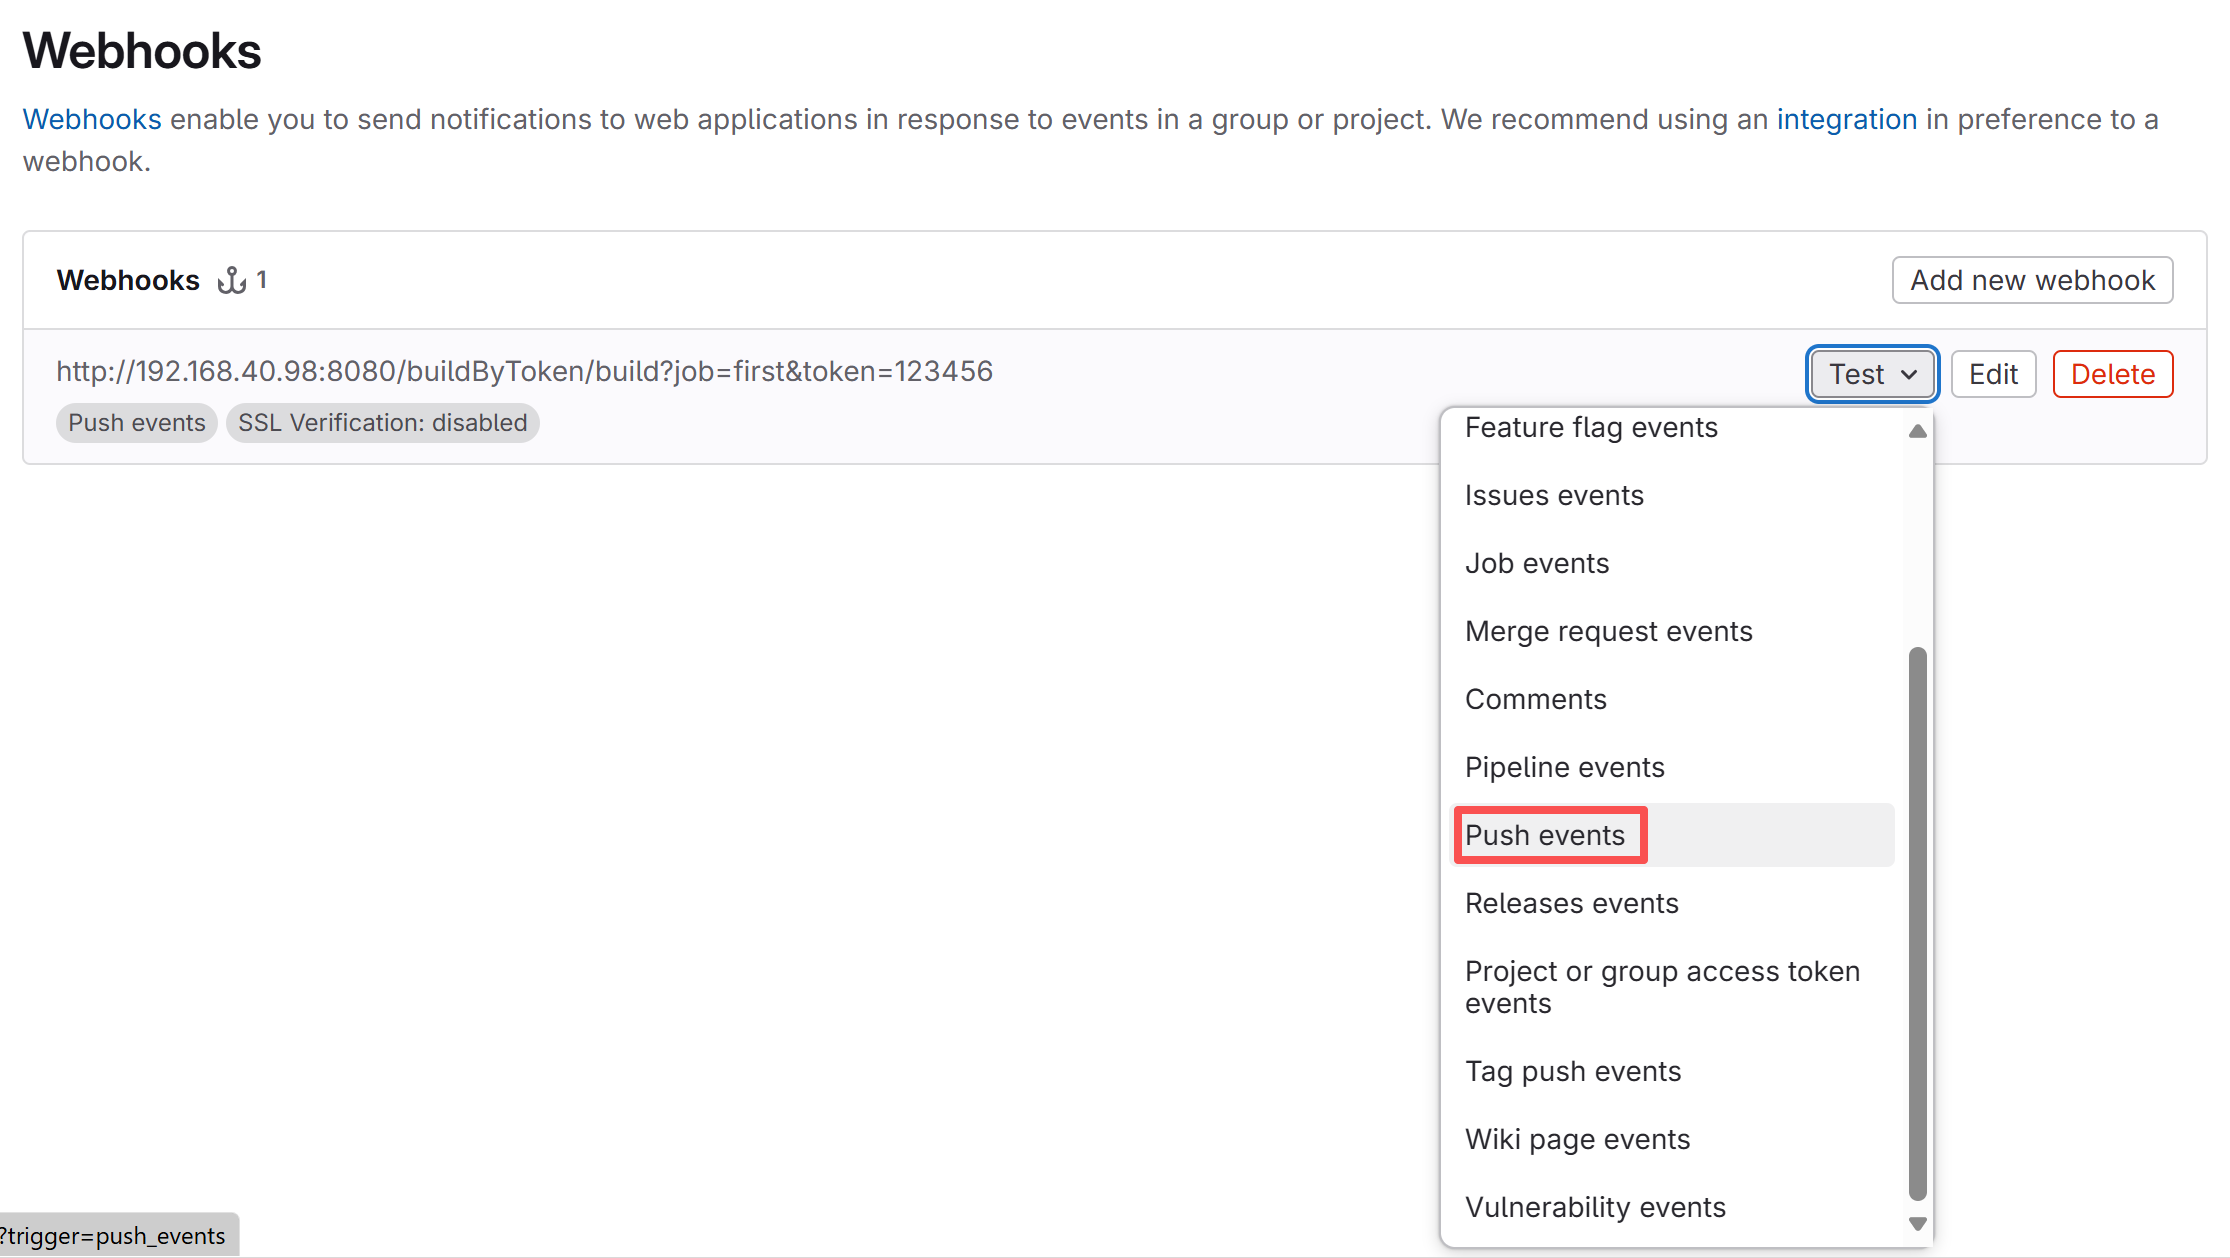
Task: Click the Test button chevron arrow
Action: click(1909, 374)
